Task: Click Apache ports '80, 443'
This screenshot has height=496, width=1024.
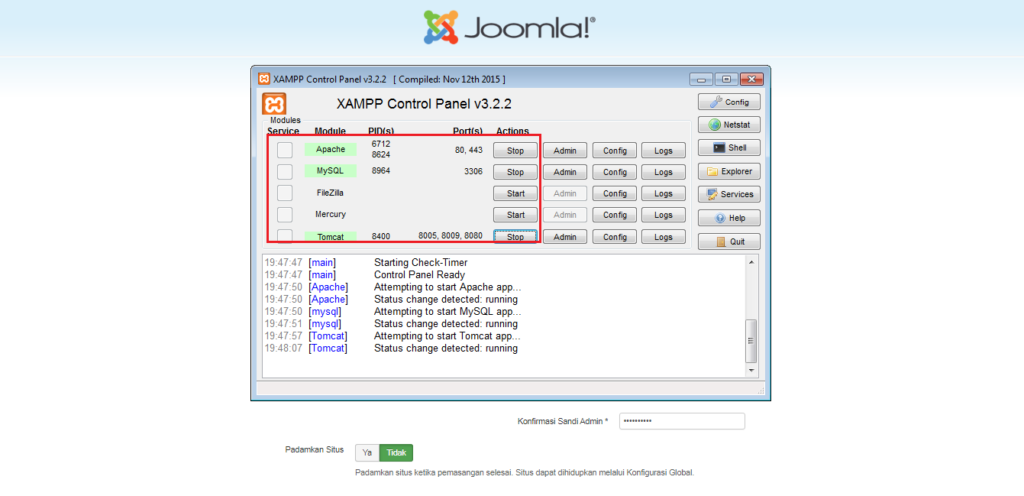Action: coord(469,150)
